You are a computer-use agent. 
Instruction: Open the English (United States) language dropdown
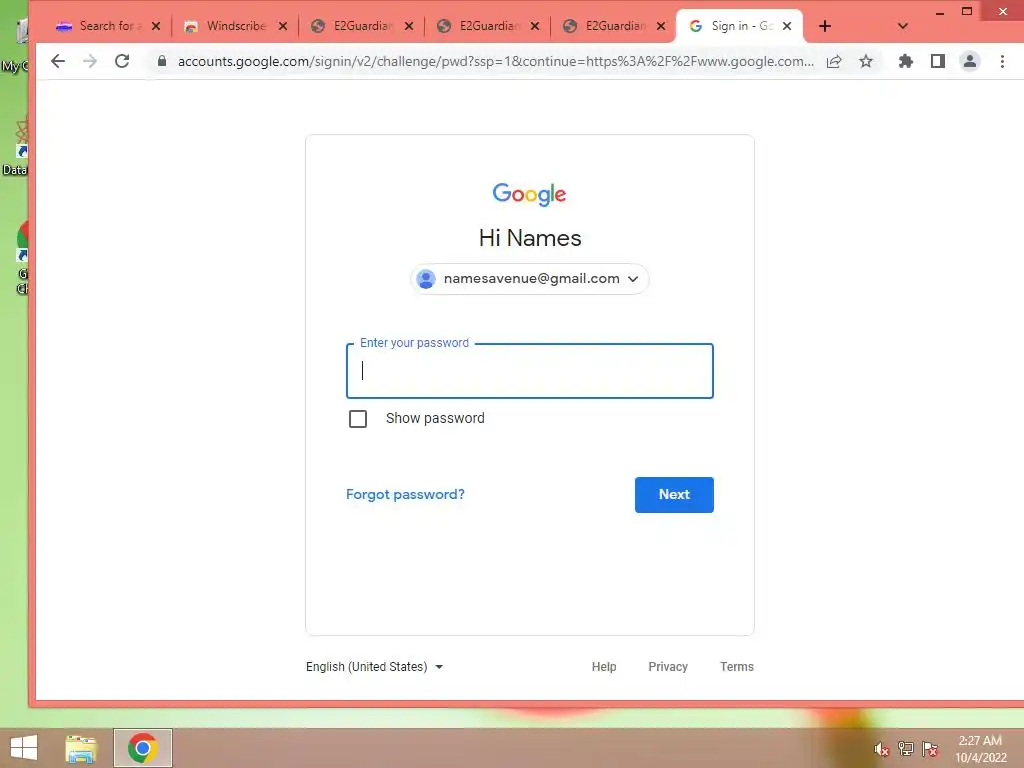[375, 667]
